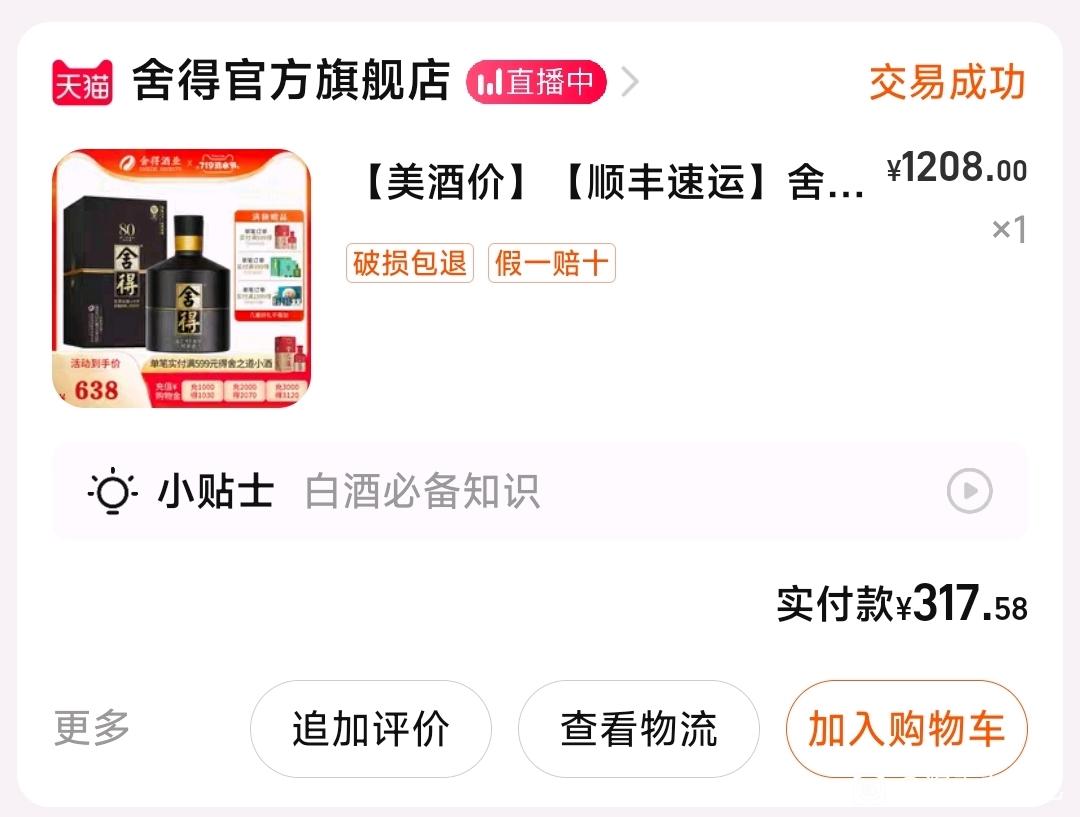The width and height of the screenshot is (1080, 817).
Task: Open the 舍得官方旗舰店 store page
Action: pyautogui.click(x=291, y=81)
